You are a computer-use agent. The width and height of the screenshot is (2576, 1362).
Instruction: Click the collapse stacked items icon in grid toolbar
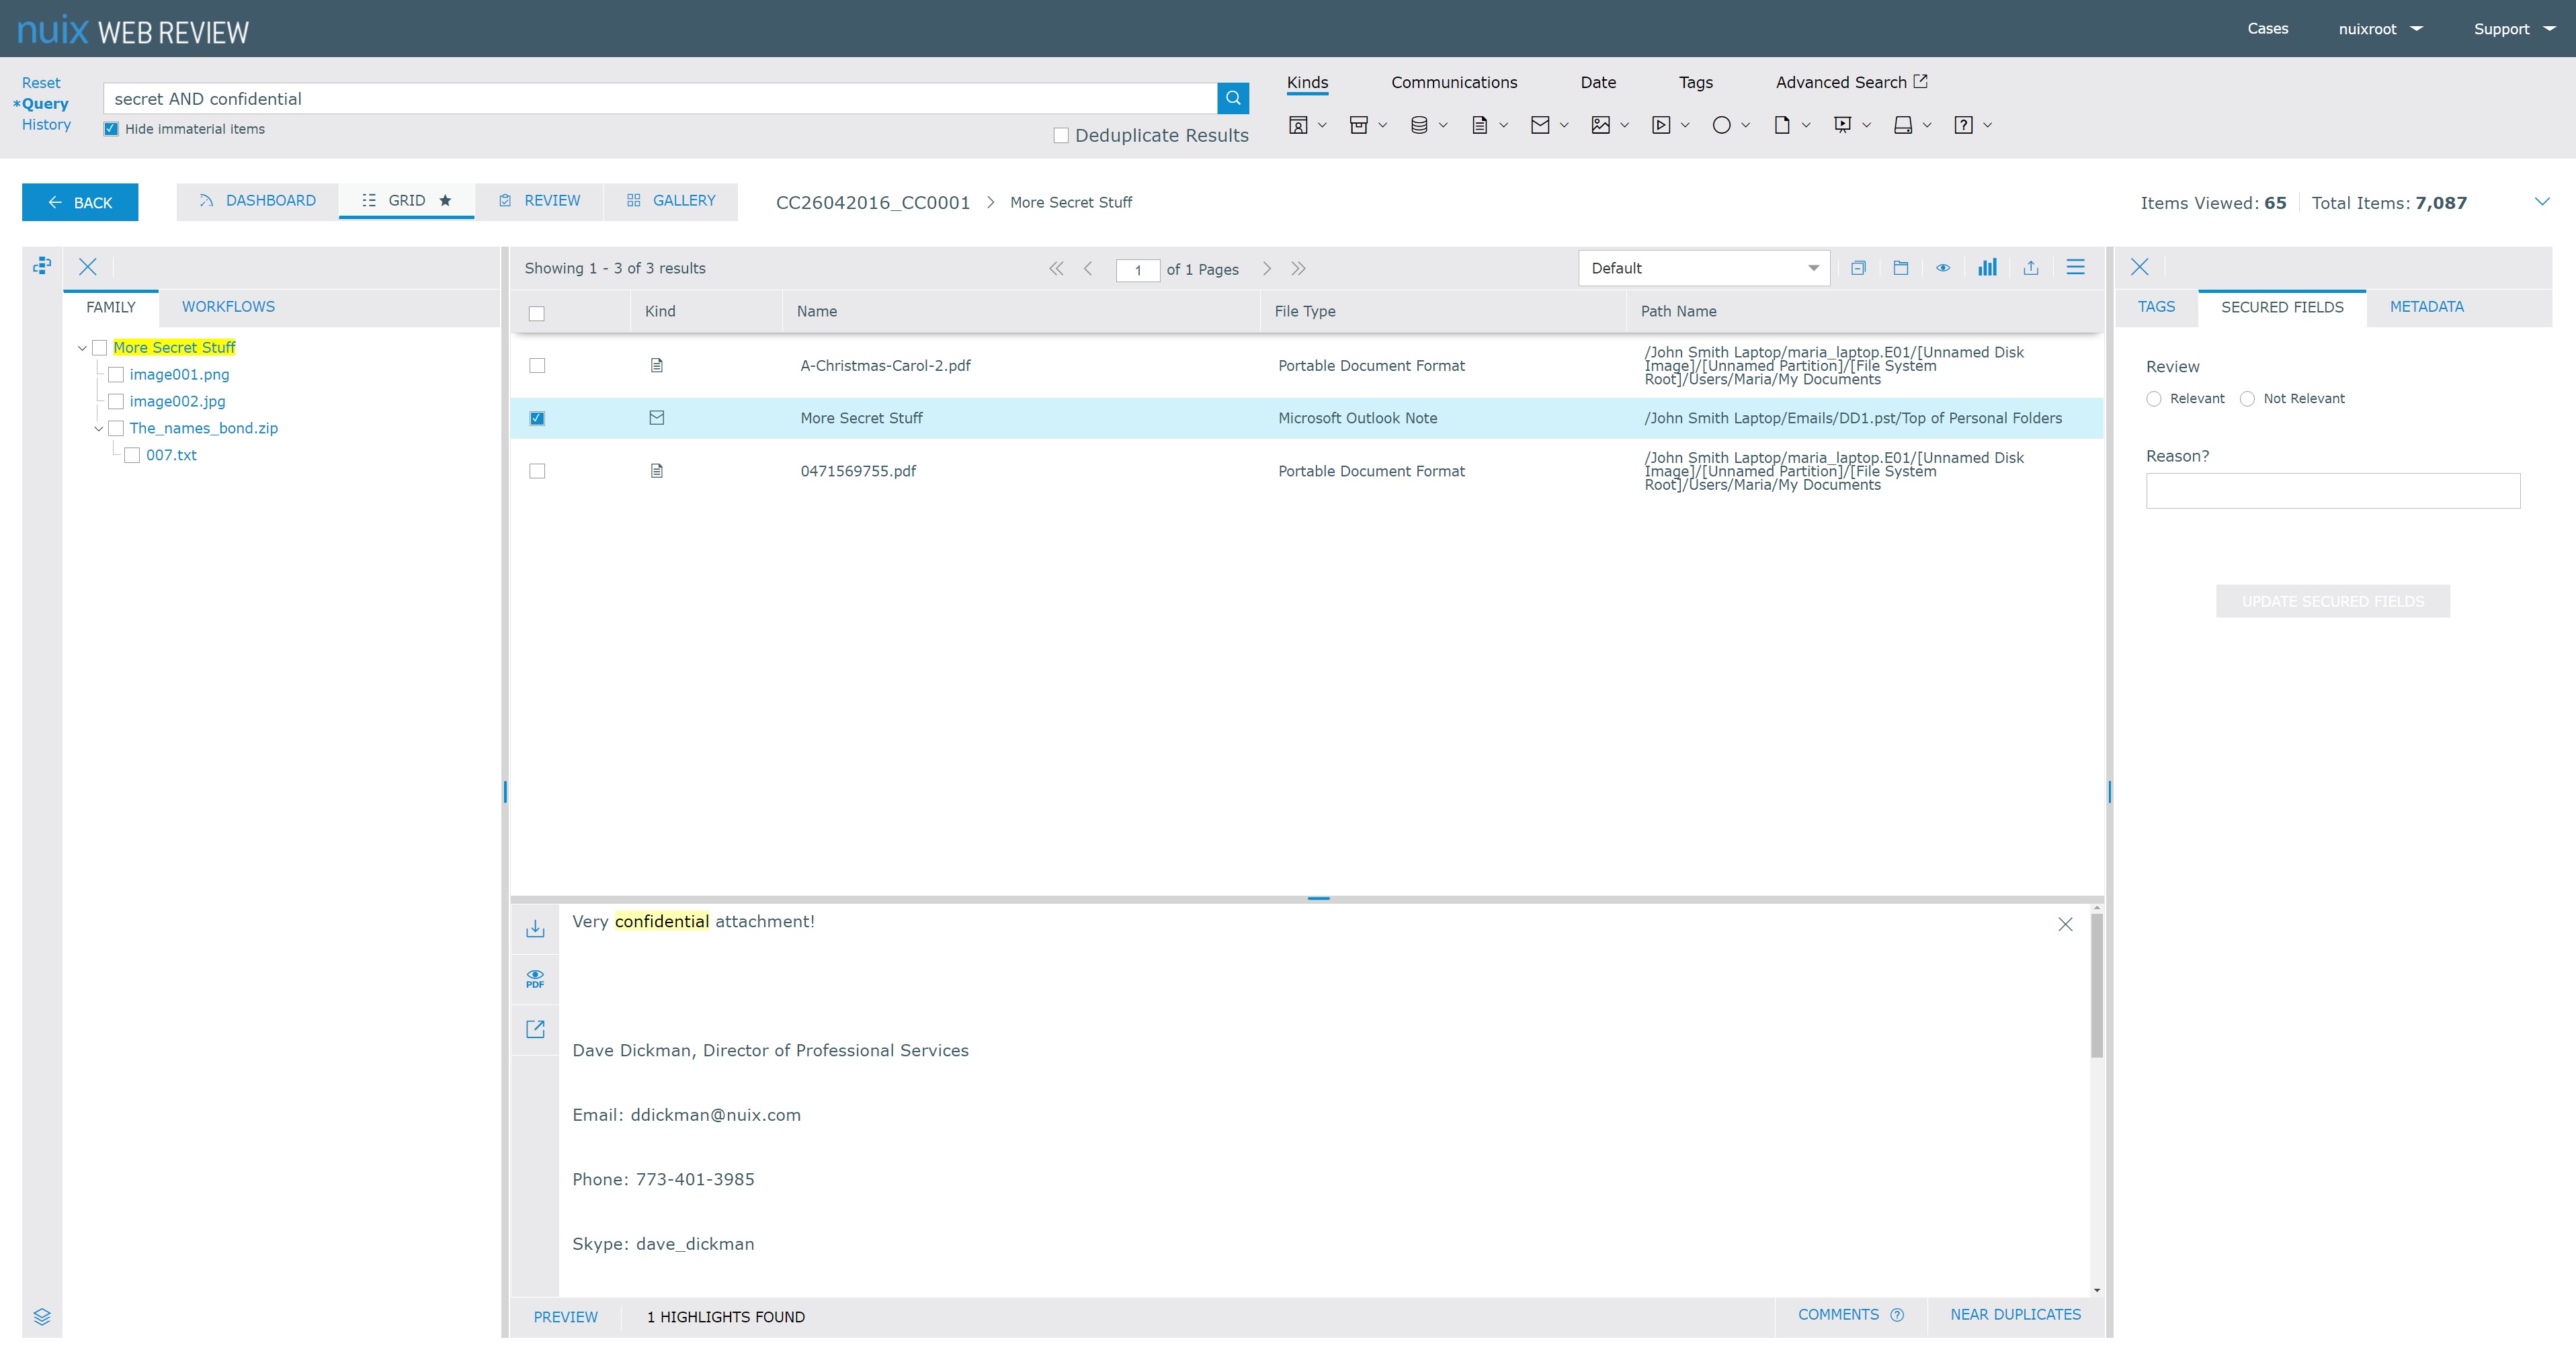click(1858, 268)
